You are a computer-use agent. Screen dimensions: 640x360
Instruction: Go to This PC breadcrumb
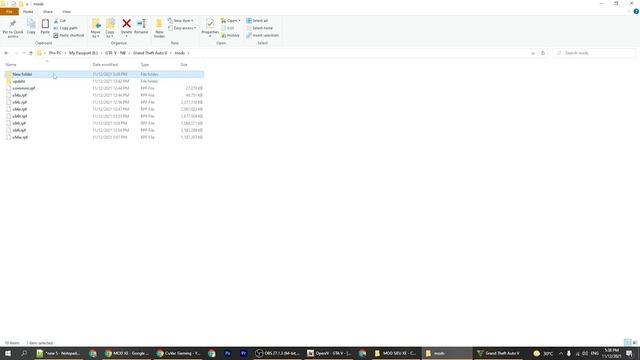55,53
